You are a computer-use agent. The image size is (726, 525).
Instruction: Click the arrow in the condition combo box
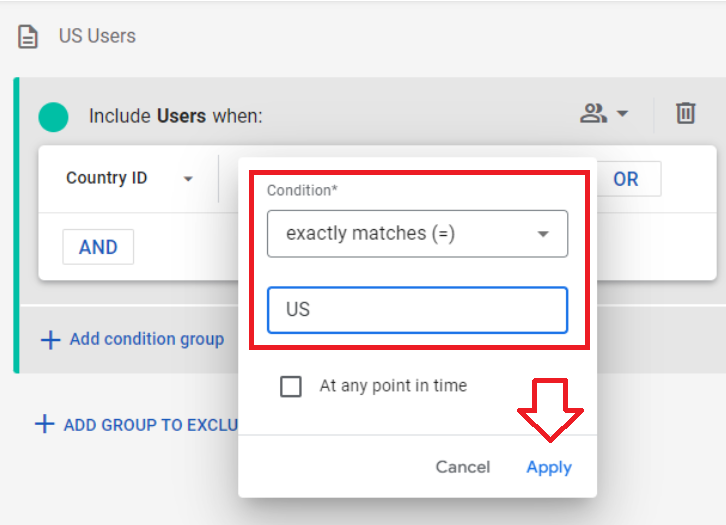543,234
